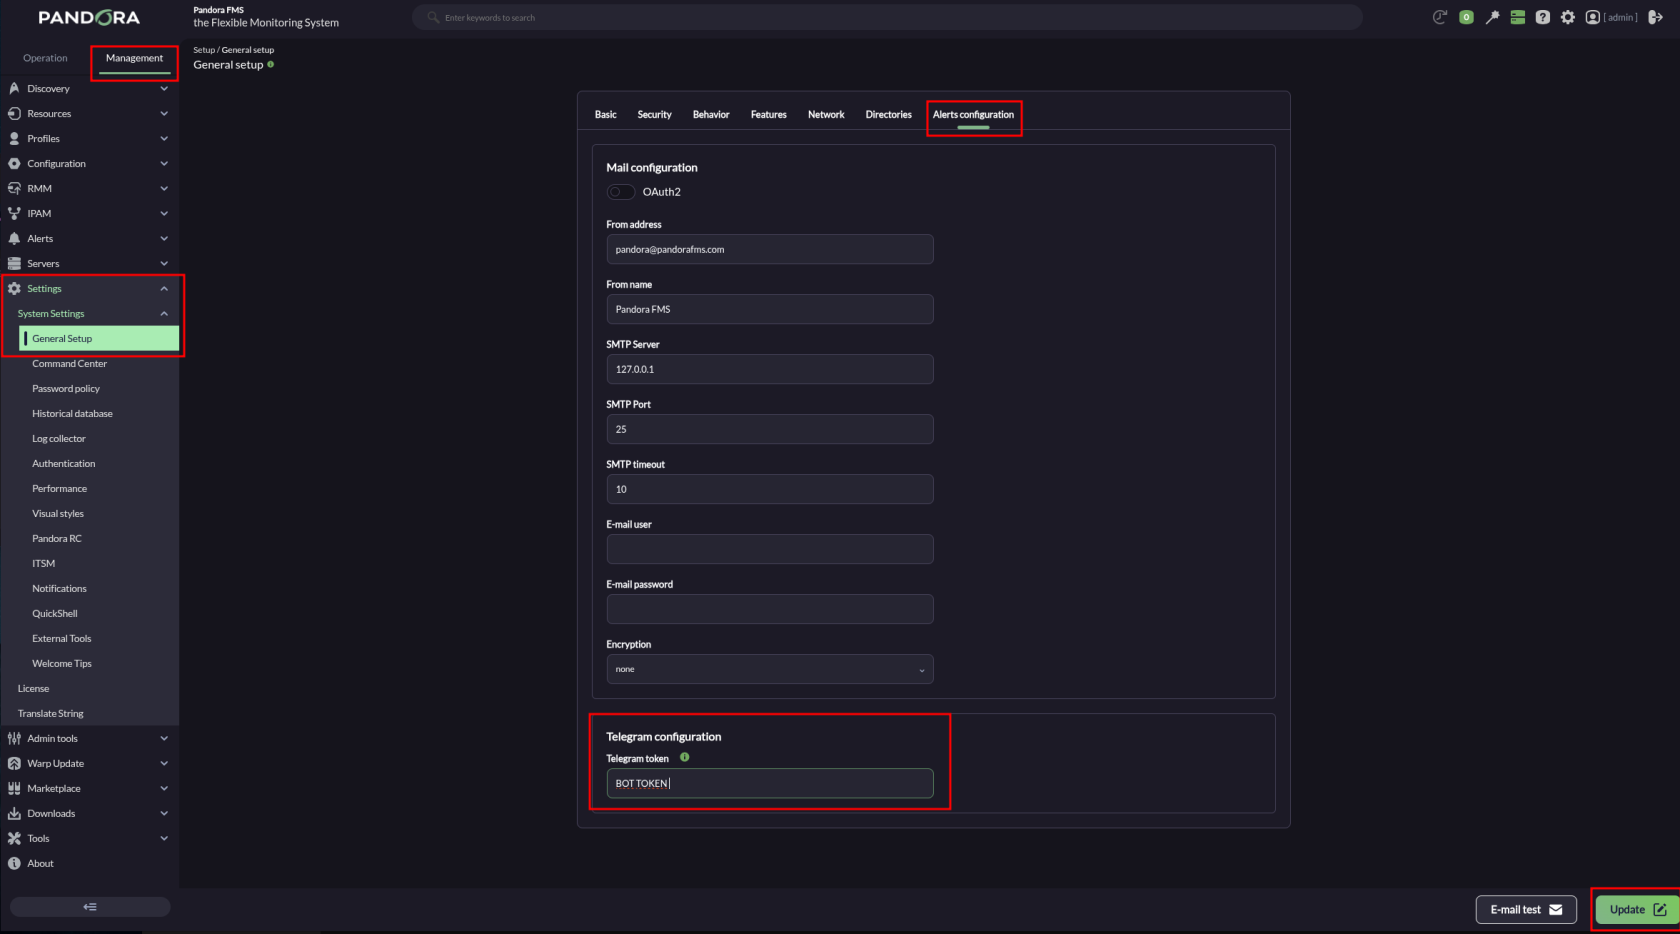The height and width of the screenshot is (934, 1680).
Task: Expand the Alerts menu chevron
Action: pyautogui.click(x=164, y=239)
